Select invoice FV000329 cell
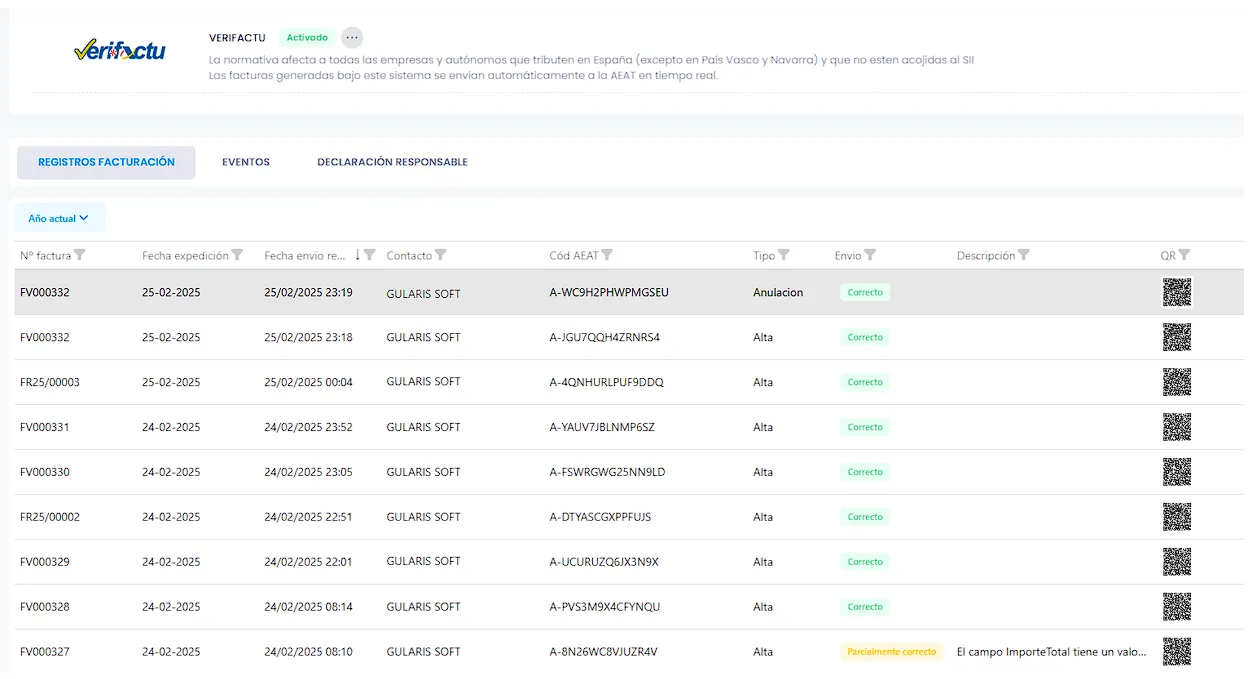 45,562
